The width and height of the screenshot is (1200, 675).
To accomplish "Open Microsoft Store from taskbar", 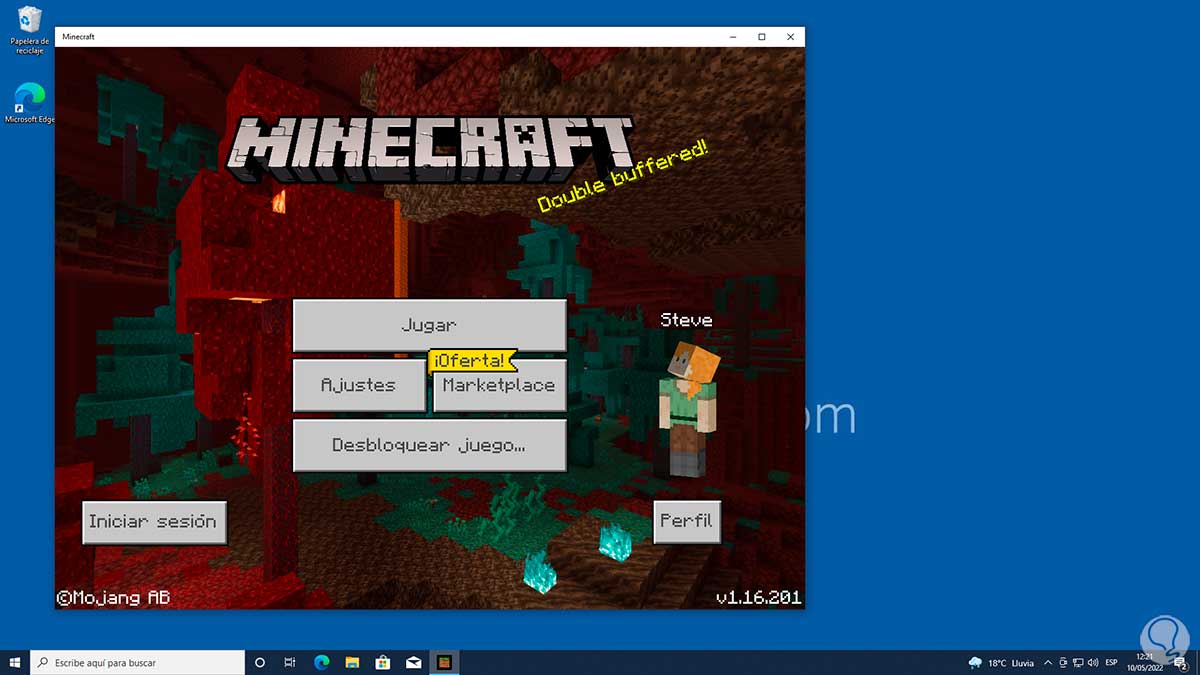I will pyautogui.click(x=383, y=662).
